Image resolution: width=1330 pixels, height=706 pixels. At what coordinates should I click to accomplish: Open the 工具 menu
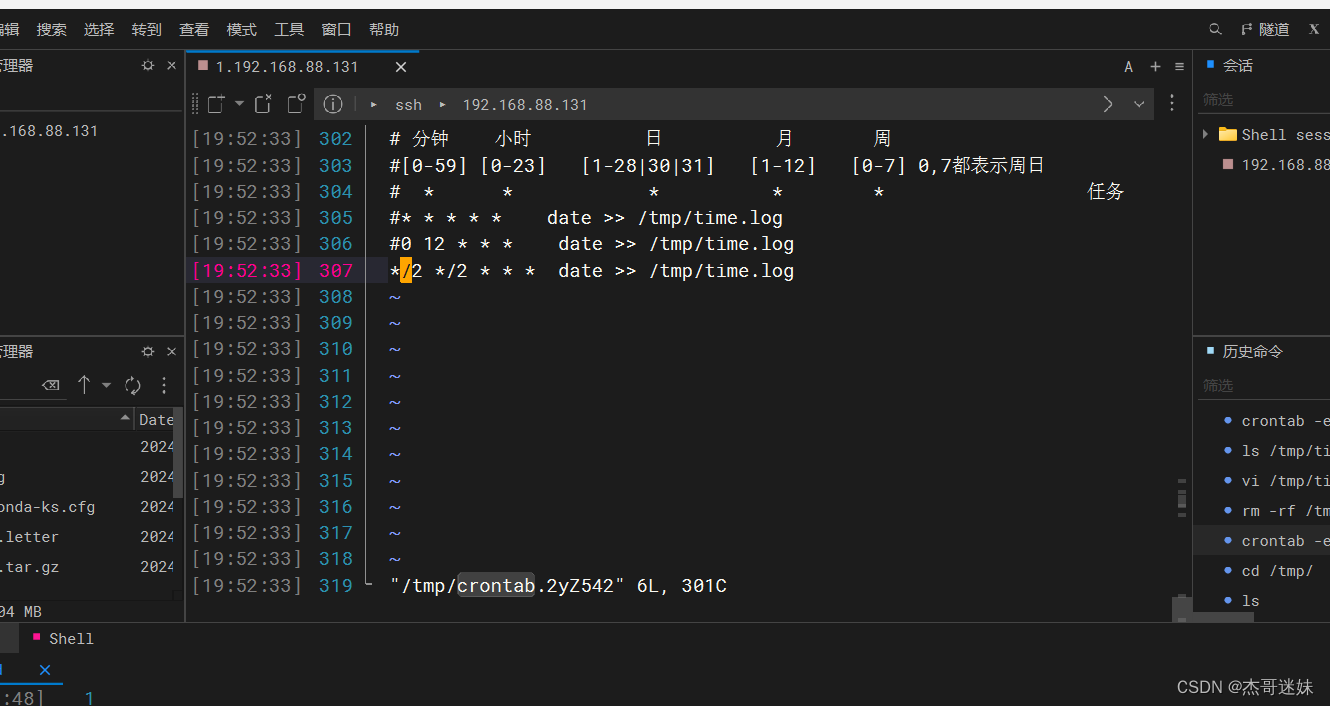289,29
